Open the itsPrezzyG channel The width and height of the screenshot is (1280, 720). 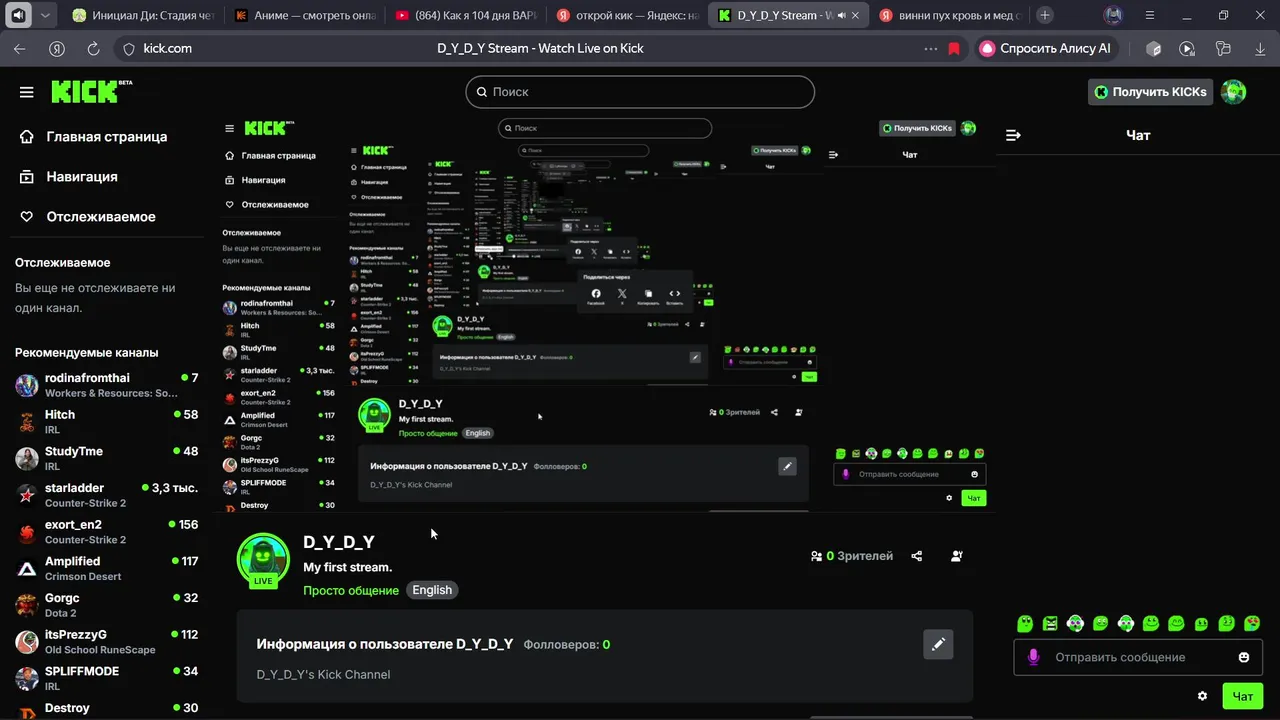tap(106, 642)
